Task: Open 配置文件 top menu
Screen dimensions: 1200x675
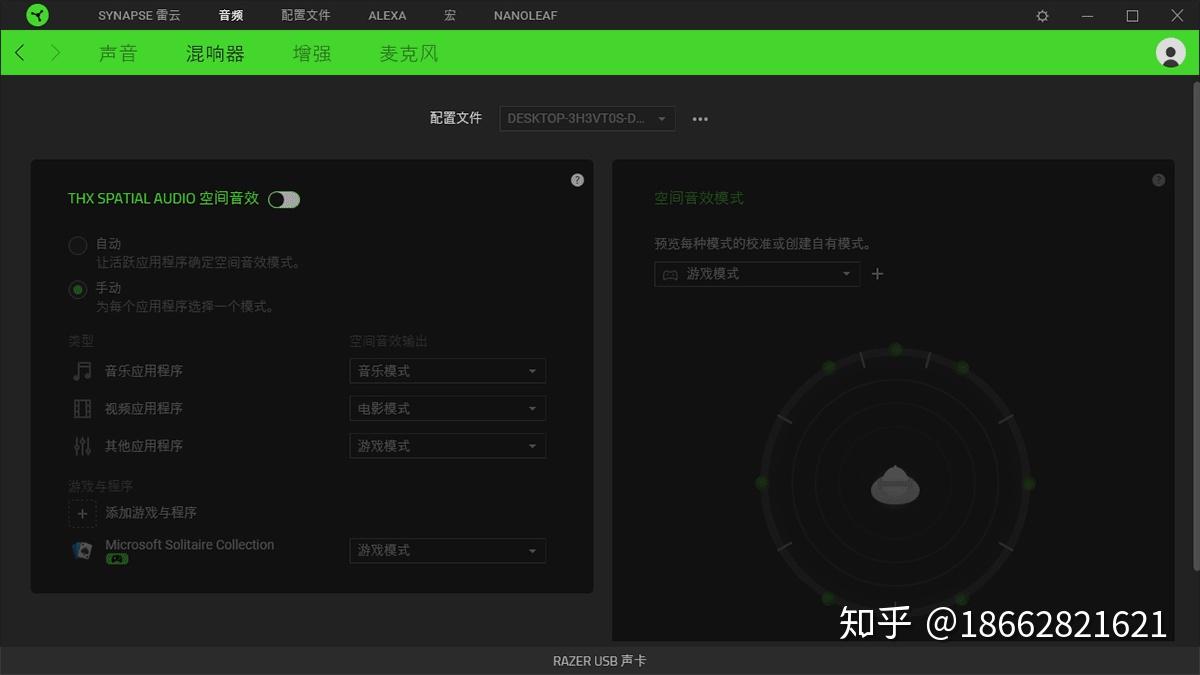Action: (306, 16)
